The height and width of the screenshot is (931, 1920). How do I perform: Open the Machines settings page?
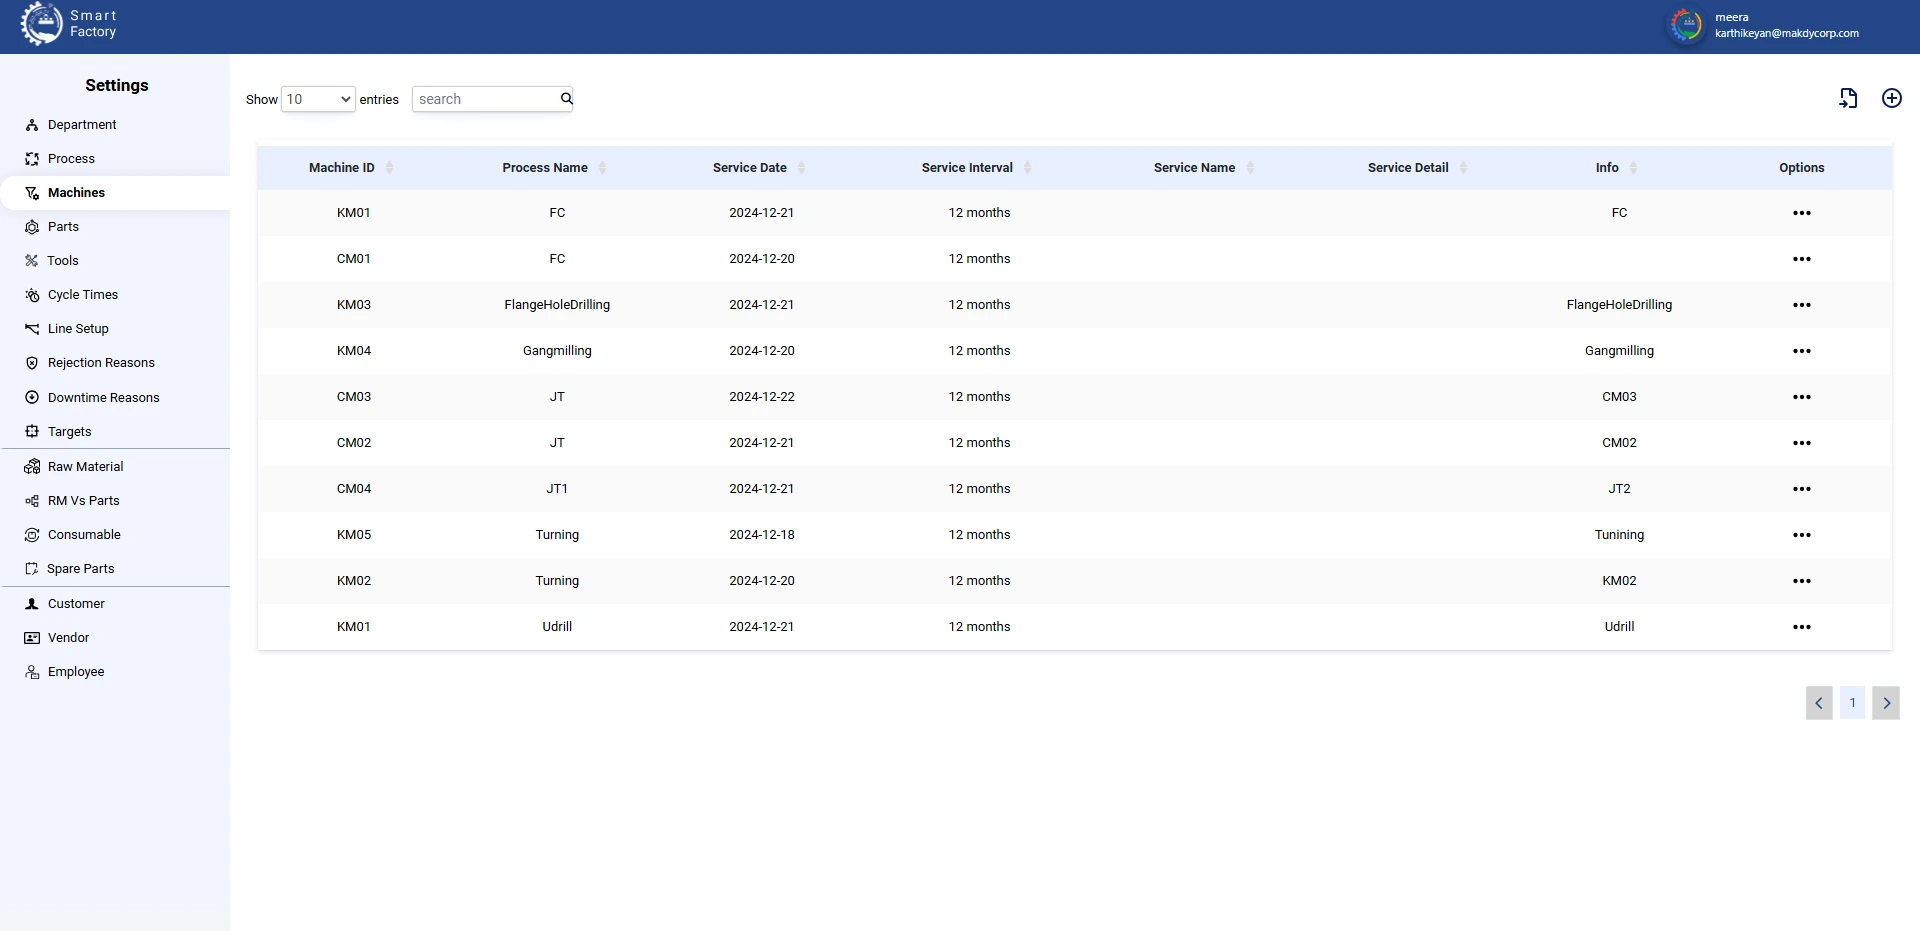tap(115, 193)
